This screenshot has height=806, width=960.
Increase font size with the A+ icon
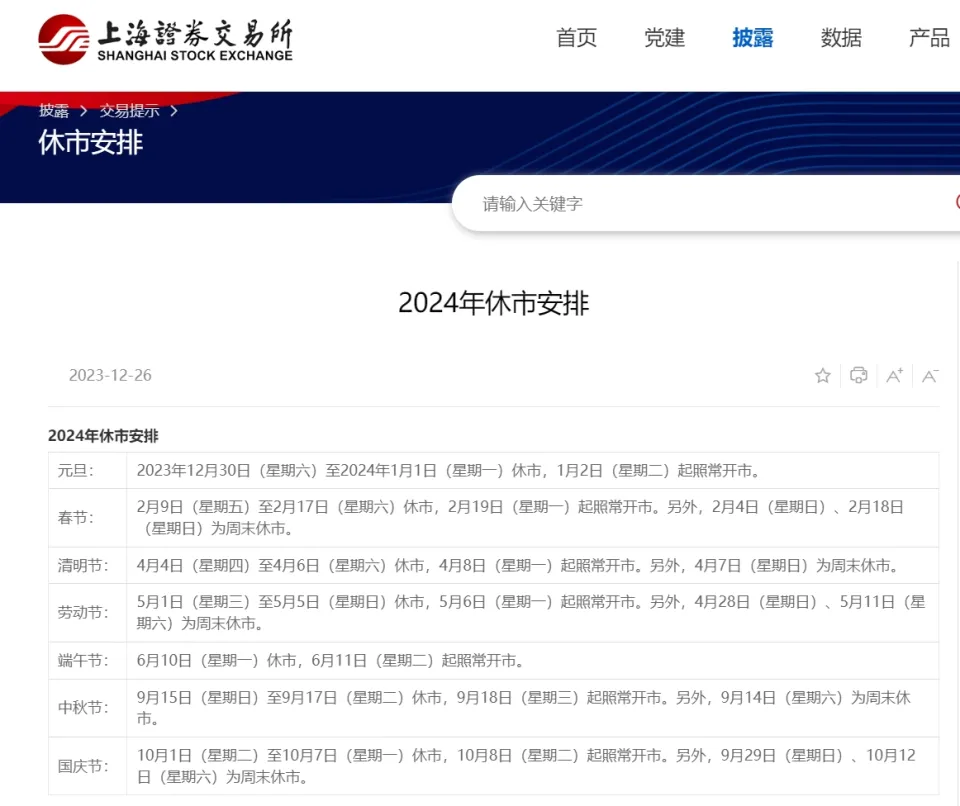coord(894,376)
